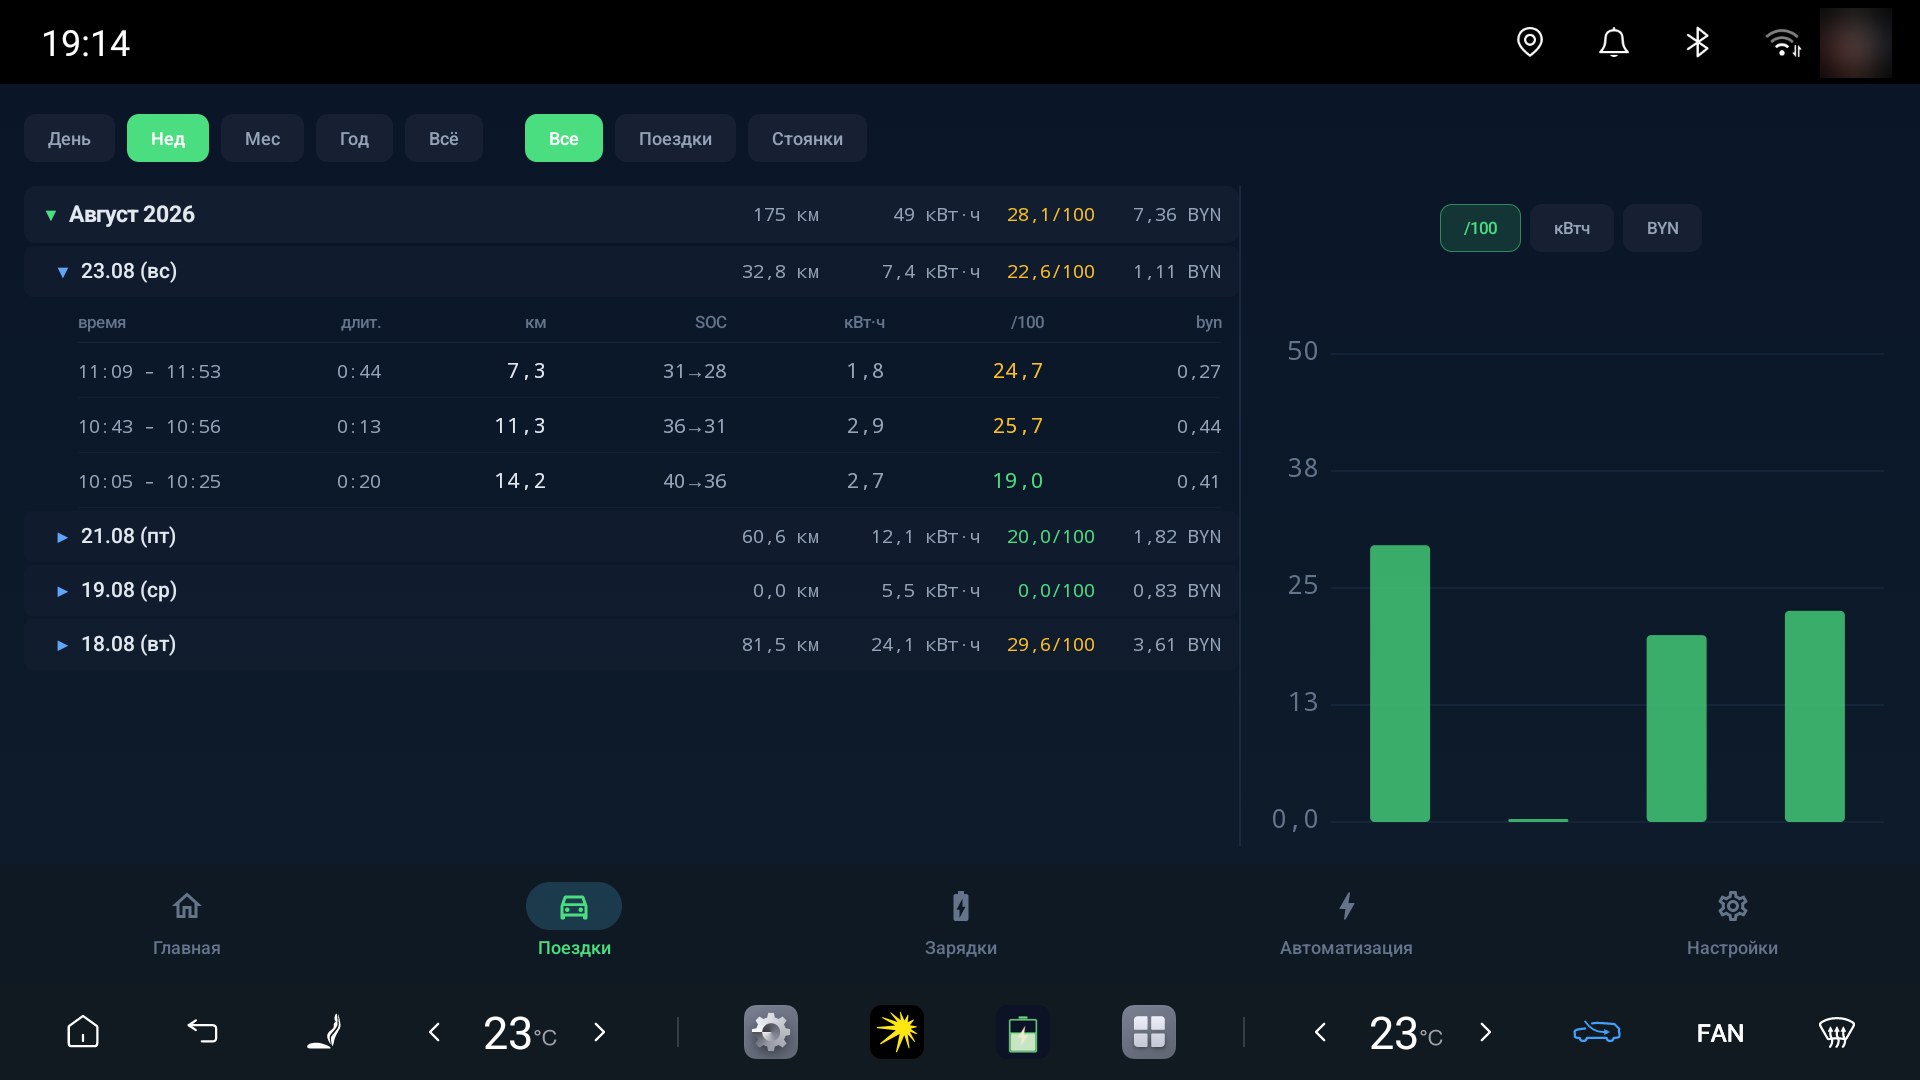Select the Все type filter
This screenshot has height=1080, width=1920.
[564, 138]
